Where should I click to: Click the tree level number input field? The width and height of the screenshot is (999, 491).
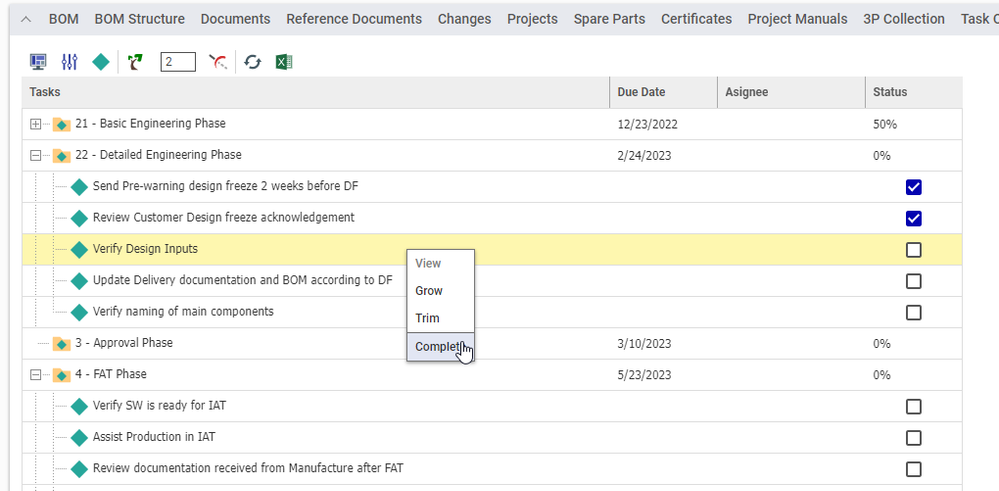[178, 62]
